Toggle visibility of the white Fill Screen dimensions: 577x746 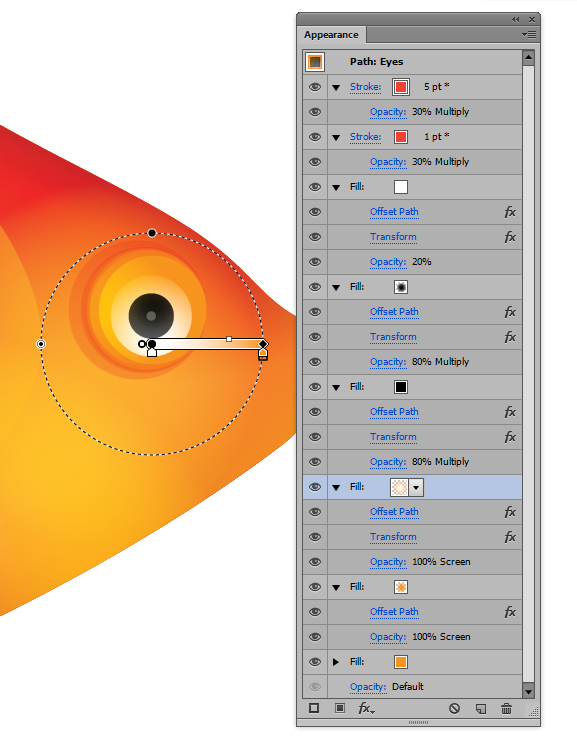point(315,187)
